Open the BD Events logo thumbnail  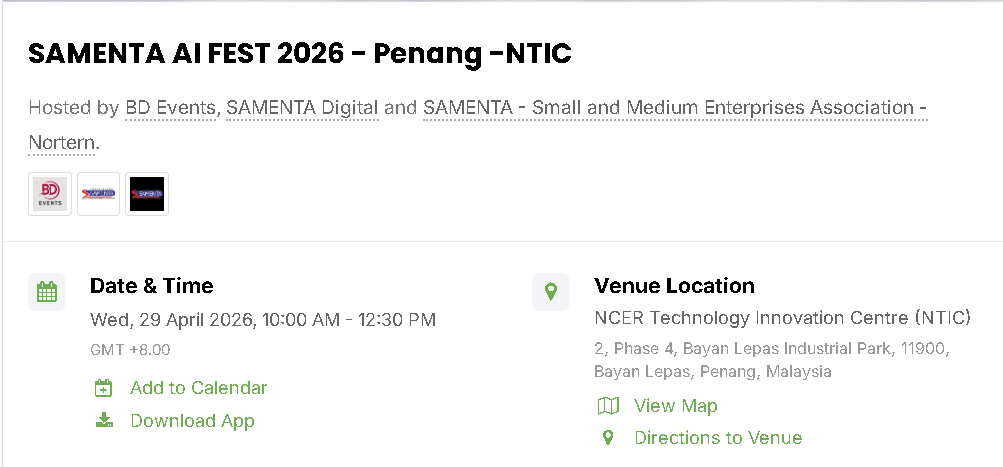click(50, 194)
